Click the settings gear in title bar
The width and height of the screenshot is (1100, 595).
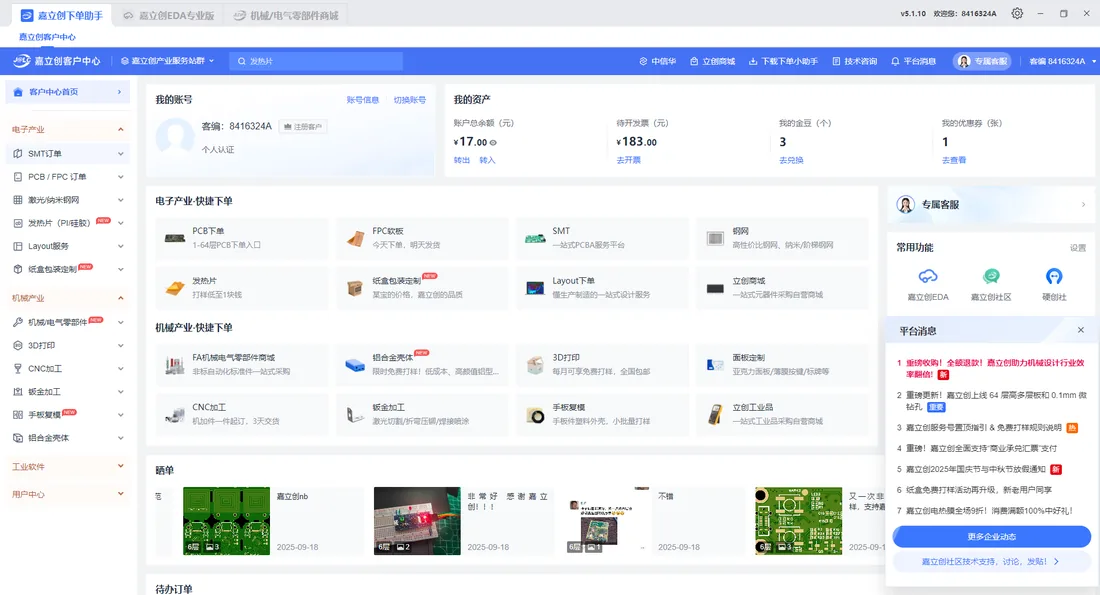pyautogui.click(x=1017, y=13)
